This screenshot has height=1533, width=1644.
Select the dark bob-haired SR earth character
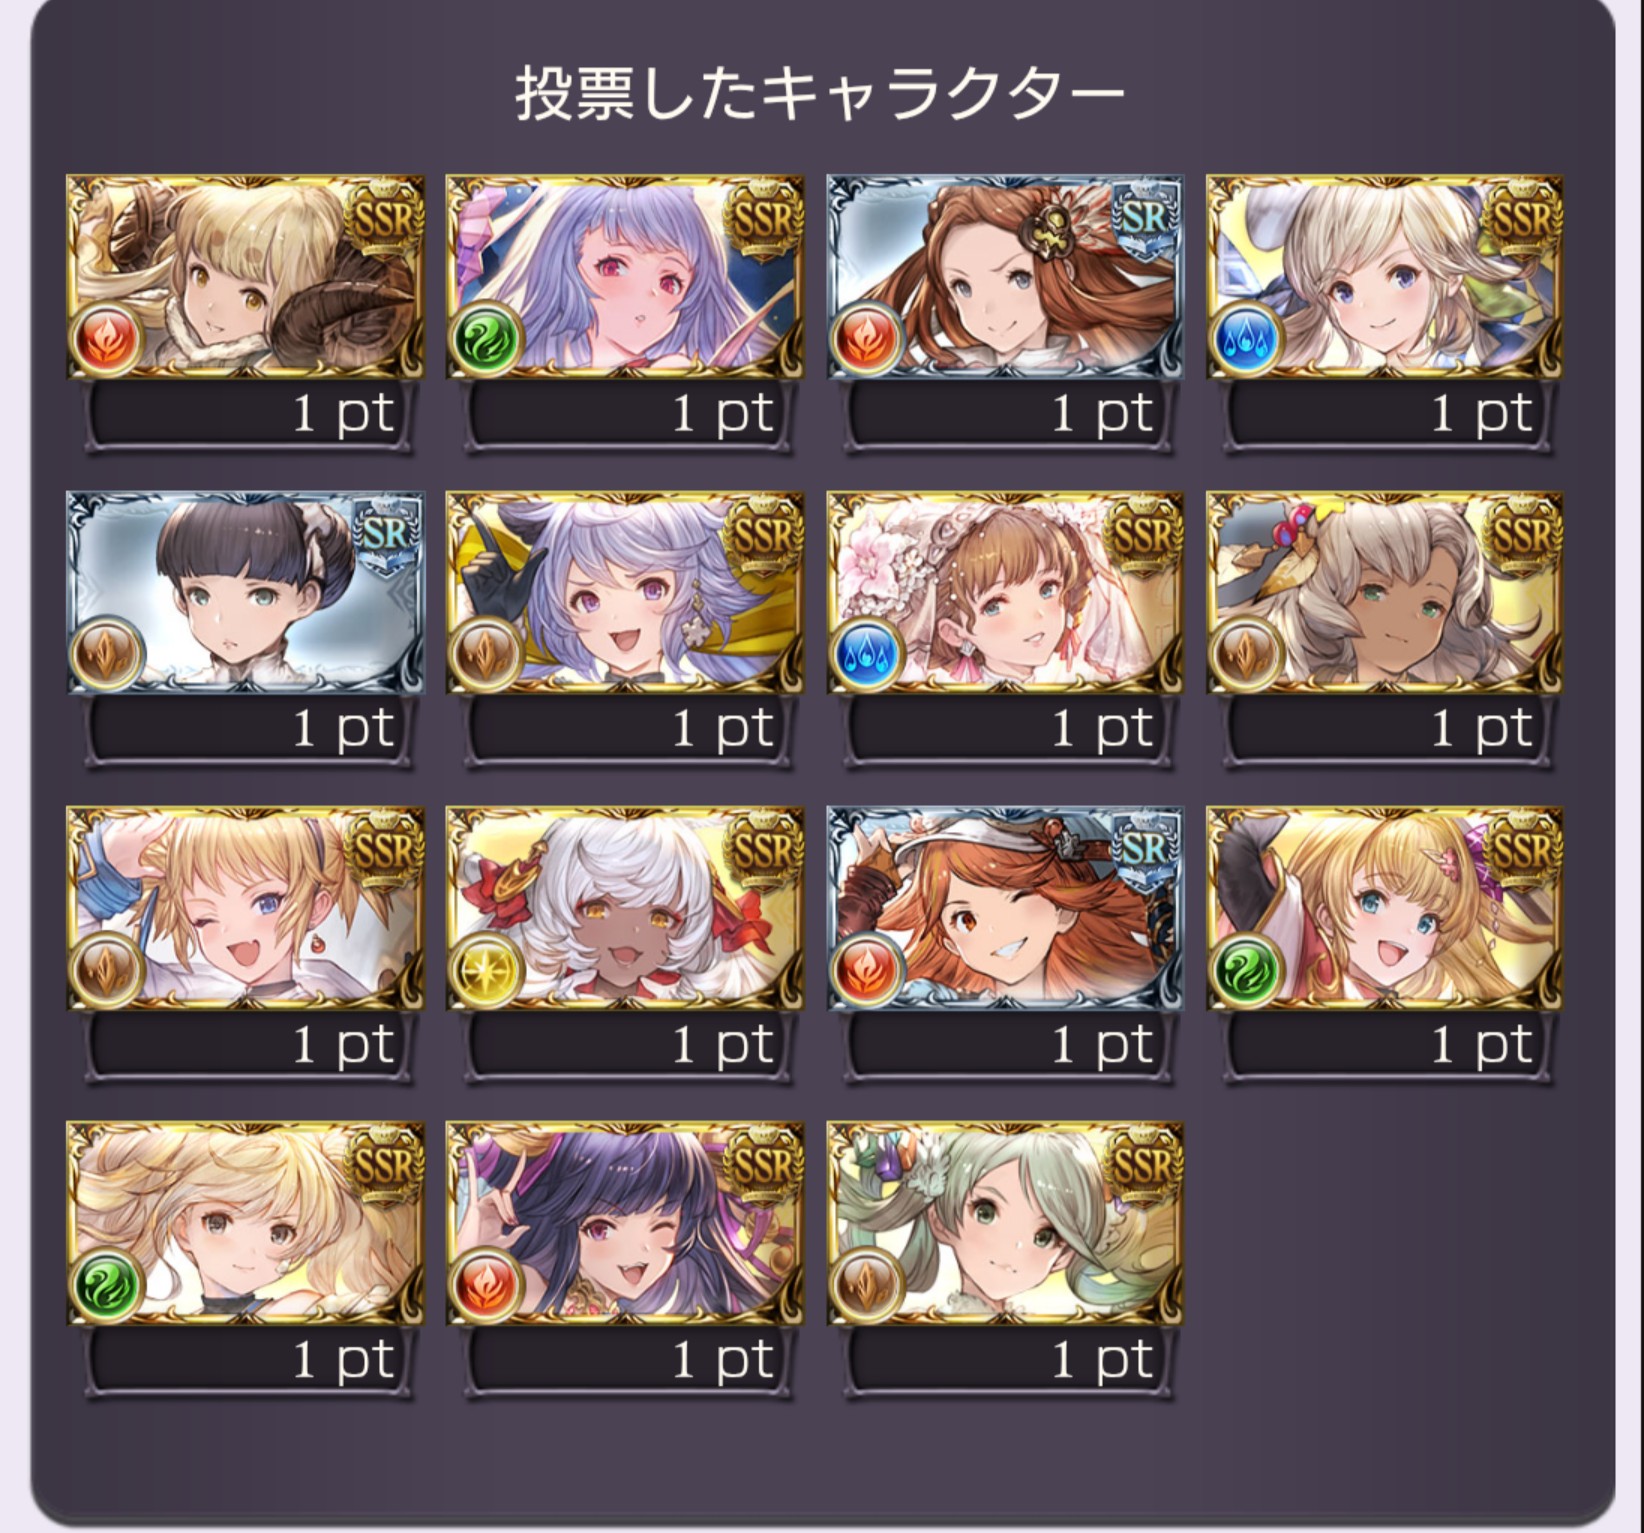coord(245,592)
